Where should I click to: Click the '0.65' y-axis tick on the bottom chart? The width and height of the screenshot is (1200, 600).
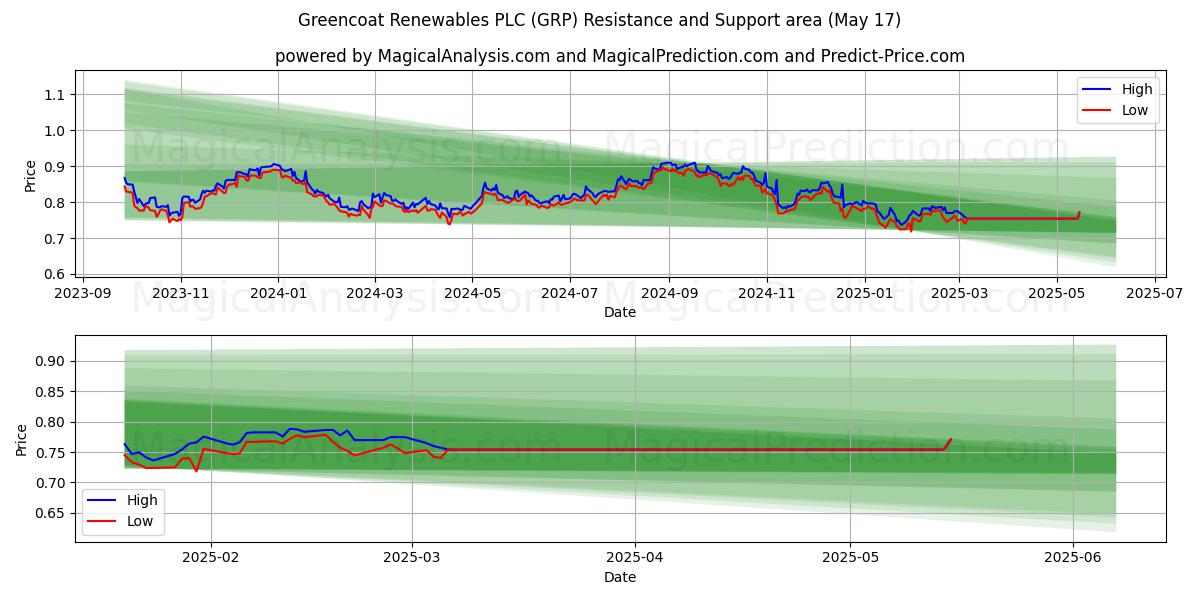50,514
